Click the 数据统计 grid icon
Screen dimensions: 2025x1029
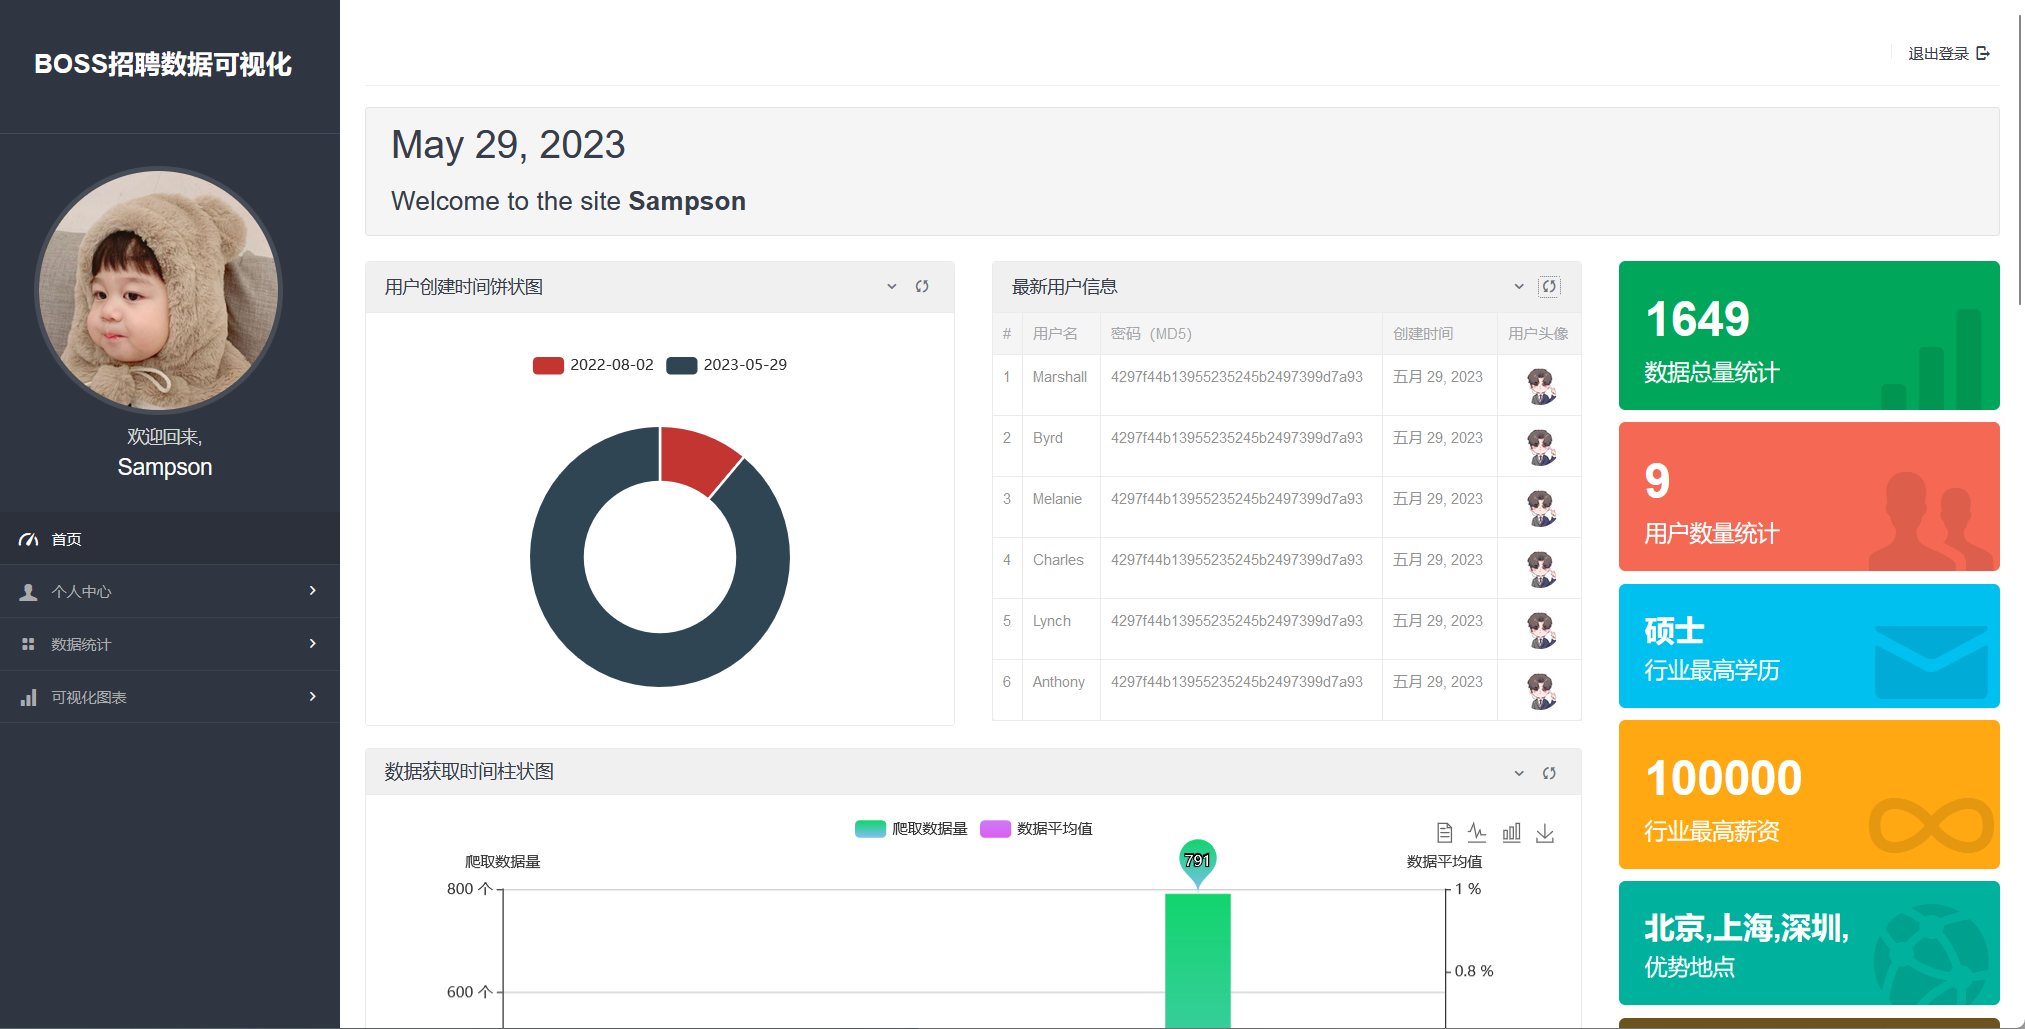(x=29, y=644)
